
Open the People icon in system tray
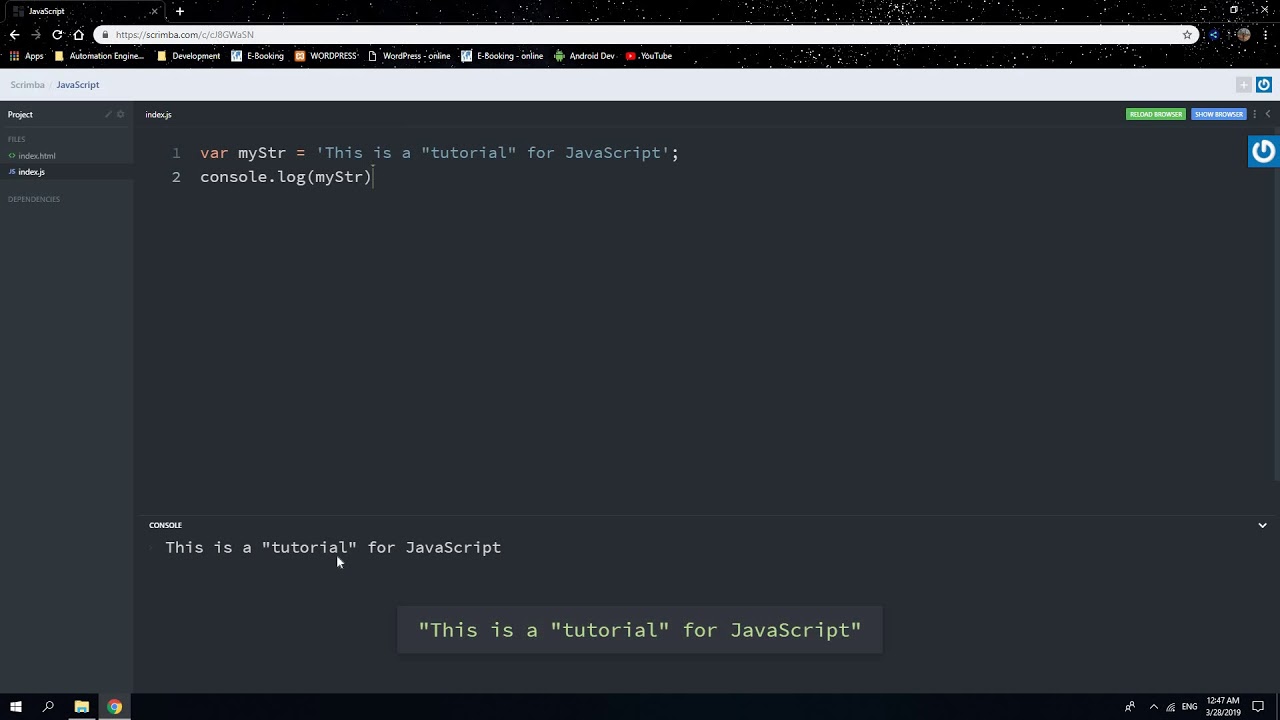coord(1130,707)
